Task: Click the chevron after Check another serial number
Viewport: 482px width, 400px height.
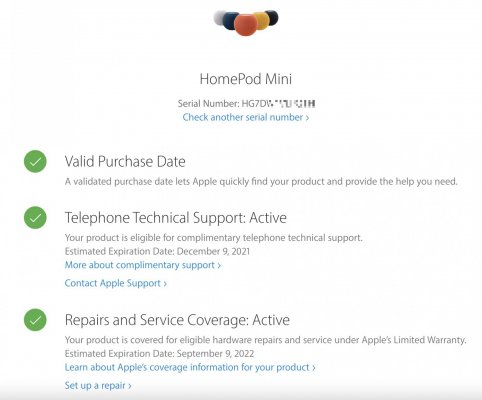Action: (x=307, y=118)
